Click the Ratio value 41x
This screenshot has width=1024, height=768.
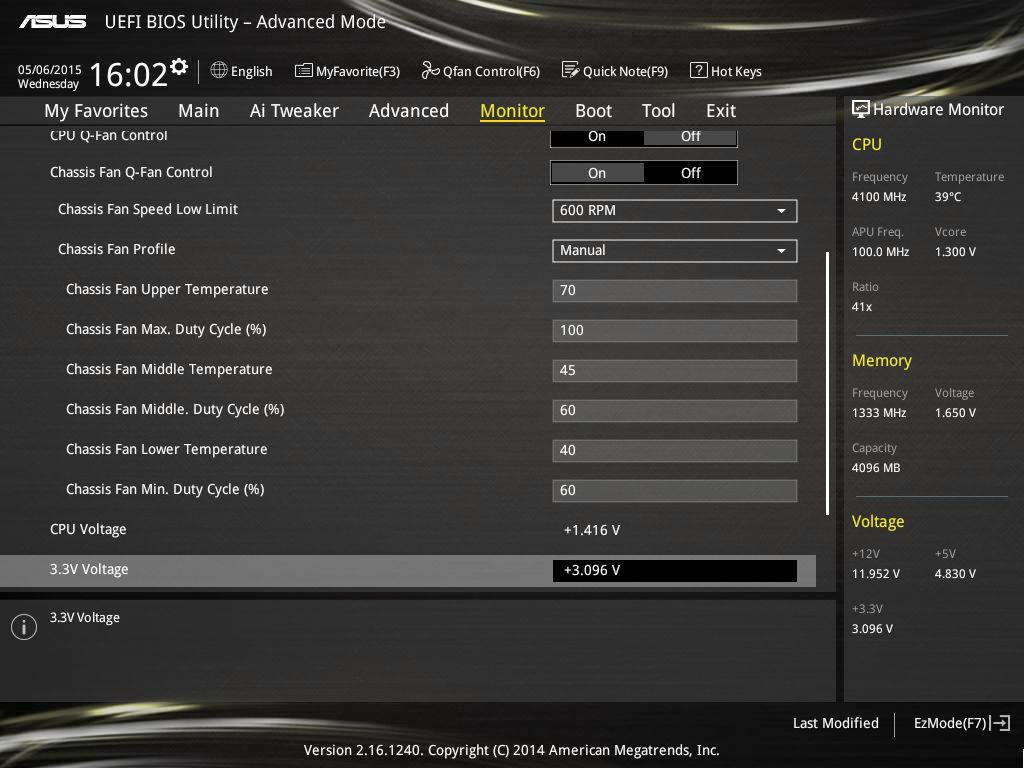coord(861,306)
